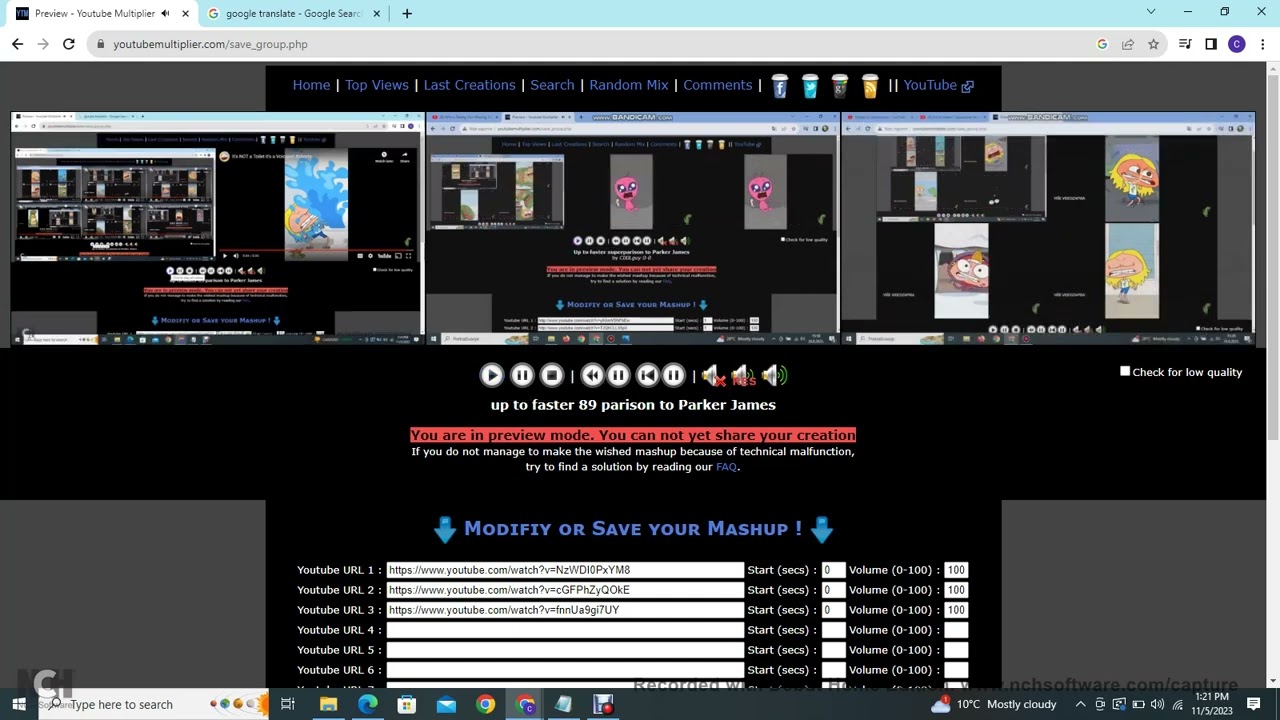Image resolution: width=1280 pixels, height=720 pixels.
Task: Pause all videos with the first pause button
Action: (522, 375)
